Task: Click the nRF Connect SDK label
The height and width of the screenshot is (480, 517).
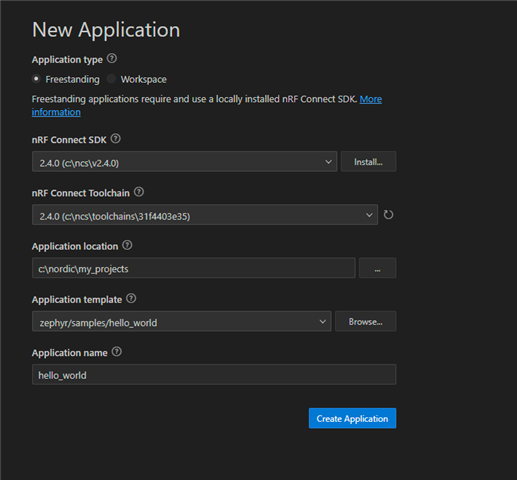Action: (69, 140)
